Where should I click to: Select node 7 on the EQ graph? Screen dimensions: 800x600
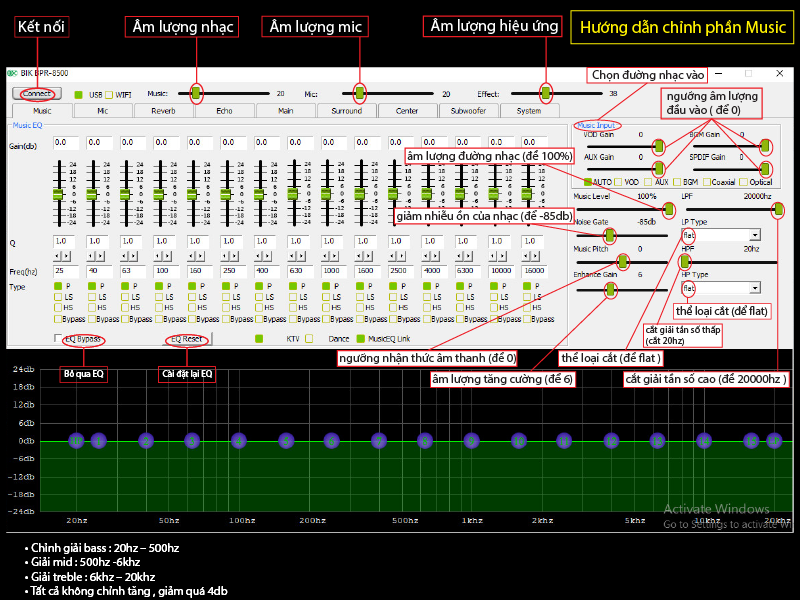coord(379,441)
